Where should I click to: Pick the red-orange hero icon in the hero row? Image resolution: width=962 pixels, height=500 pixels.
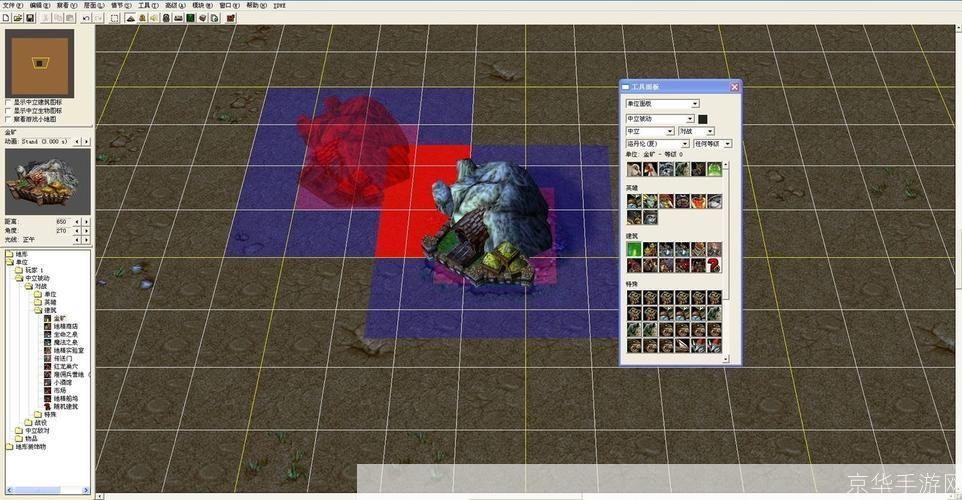pos(698,201)
